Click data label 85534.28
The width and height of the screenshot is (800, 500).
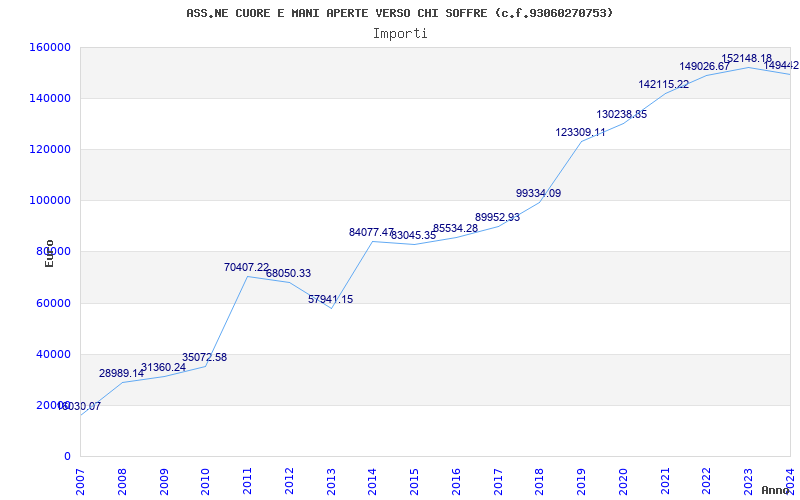[x=456, y=229]
